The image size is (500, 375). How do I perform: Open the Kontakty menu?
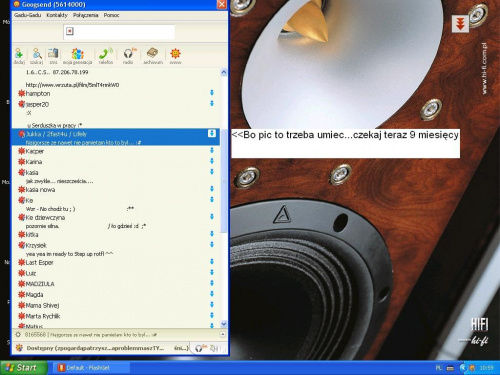pos(57,15)
